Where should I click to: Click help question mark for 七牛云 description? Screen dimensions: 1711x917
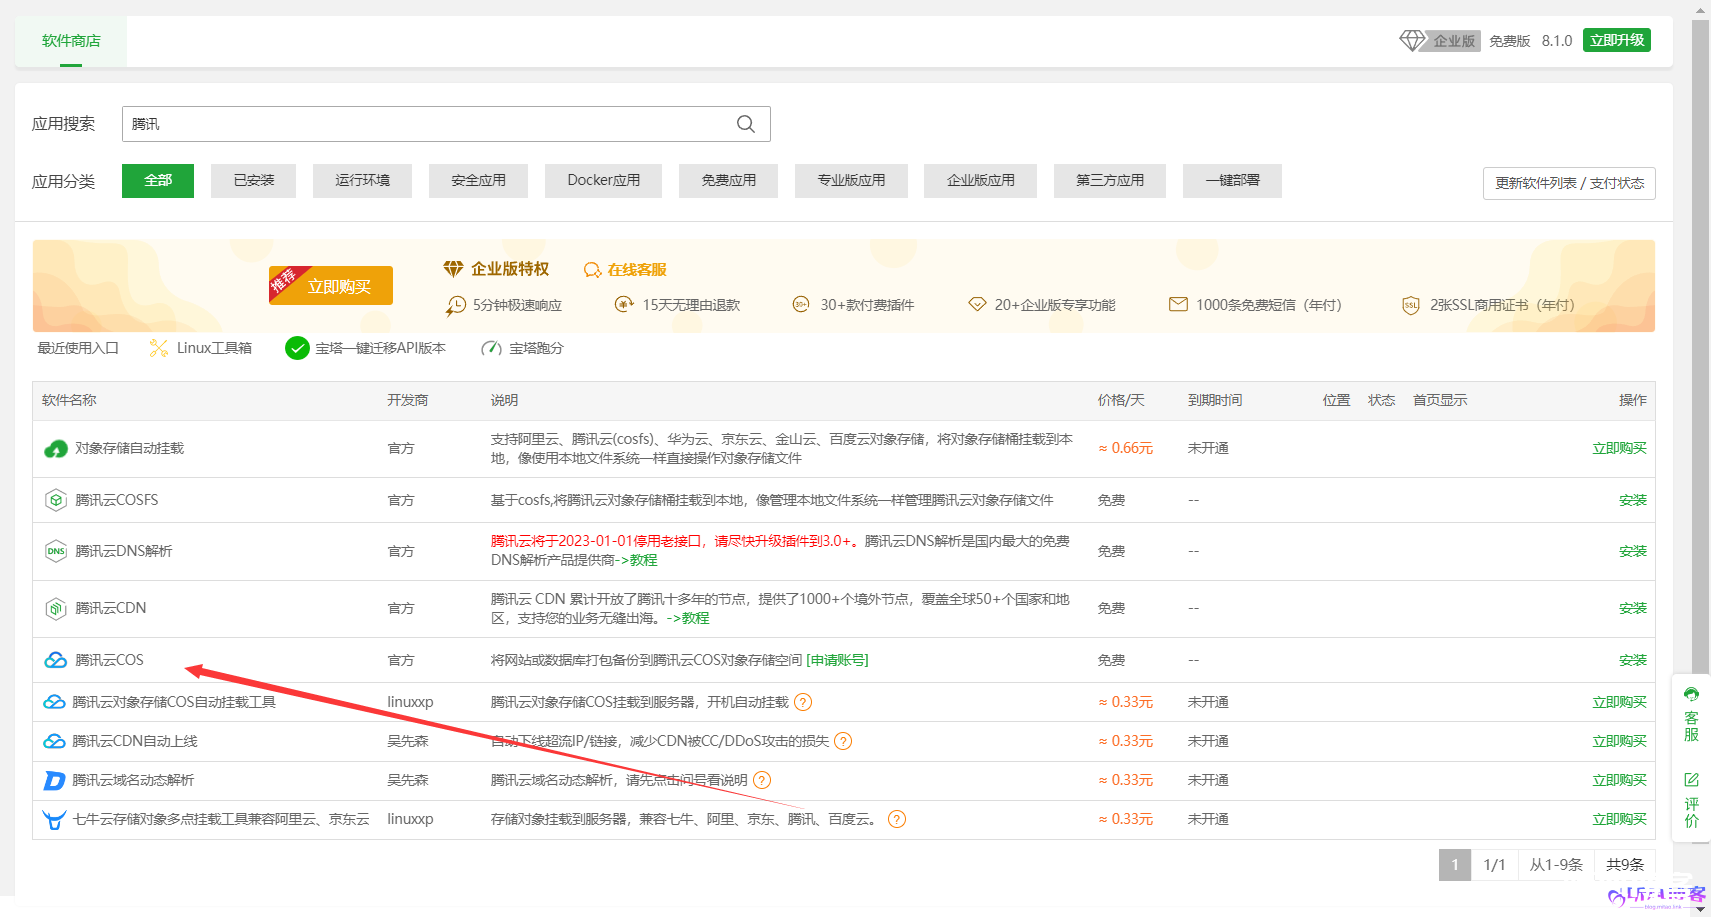coord(897,819)
